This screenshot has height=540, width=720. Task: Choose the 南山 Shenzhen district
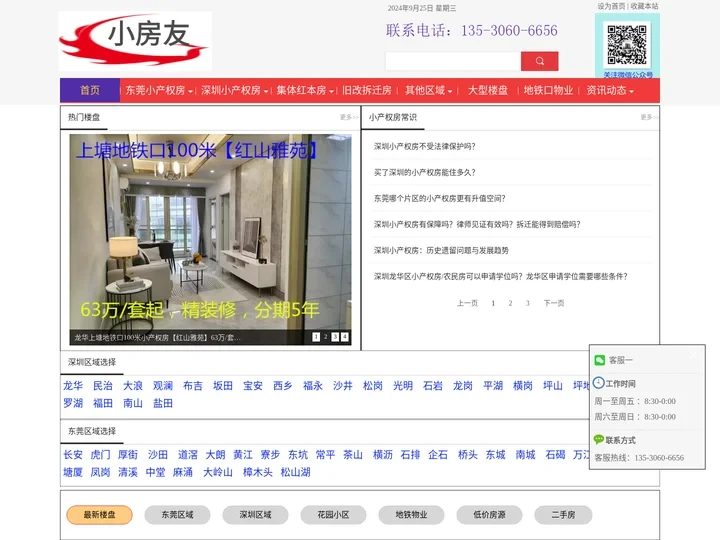pos(133,403)
